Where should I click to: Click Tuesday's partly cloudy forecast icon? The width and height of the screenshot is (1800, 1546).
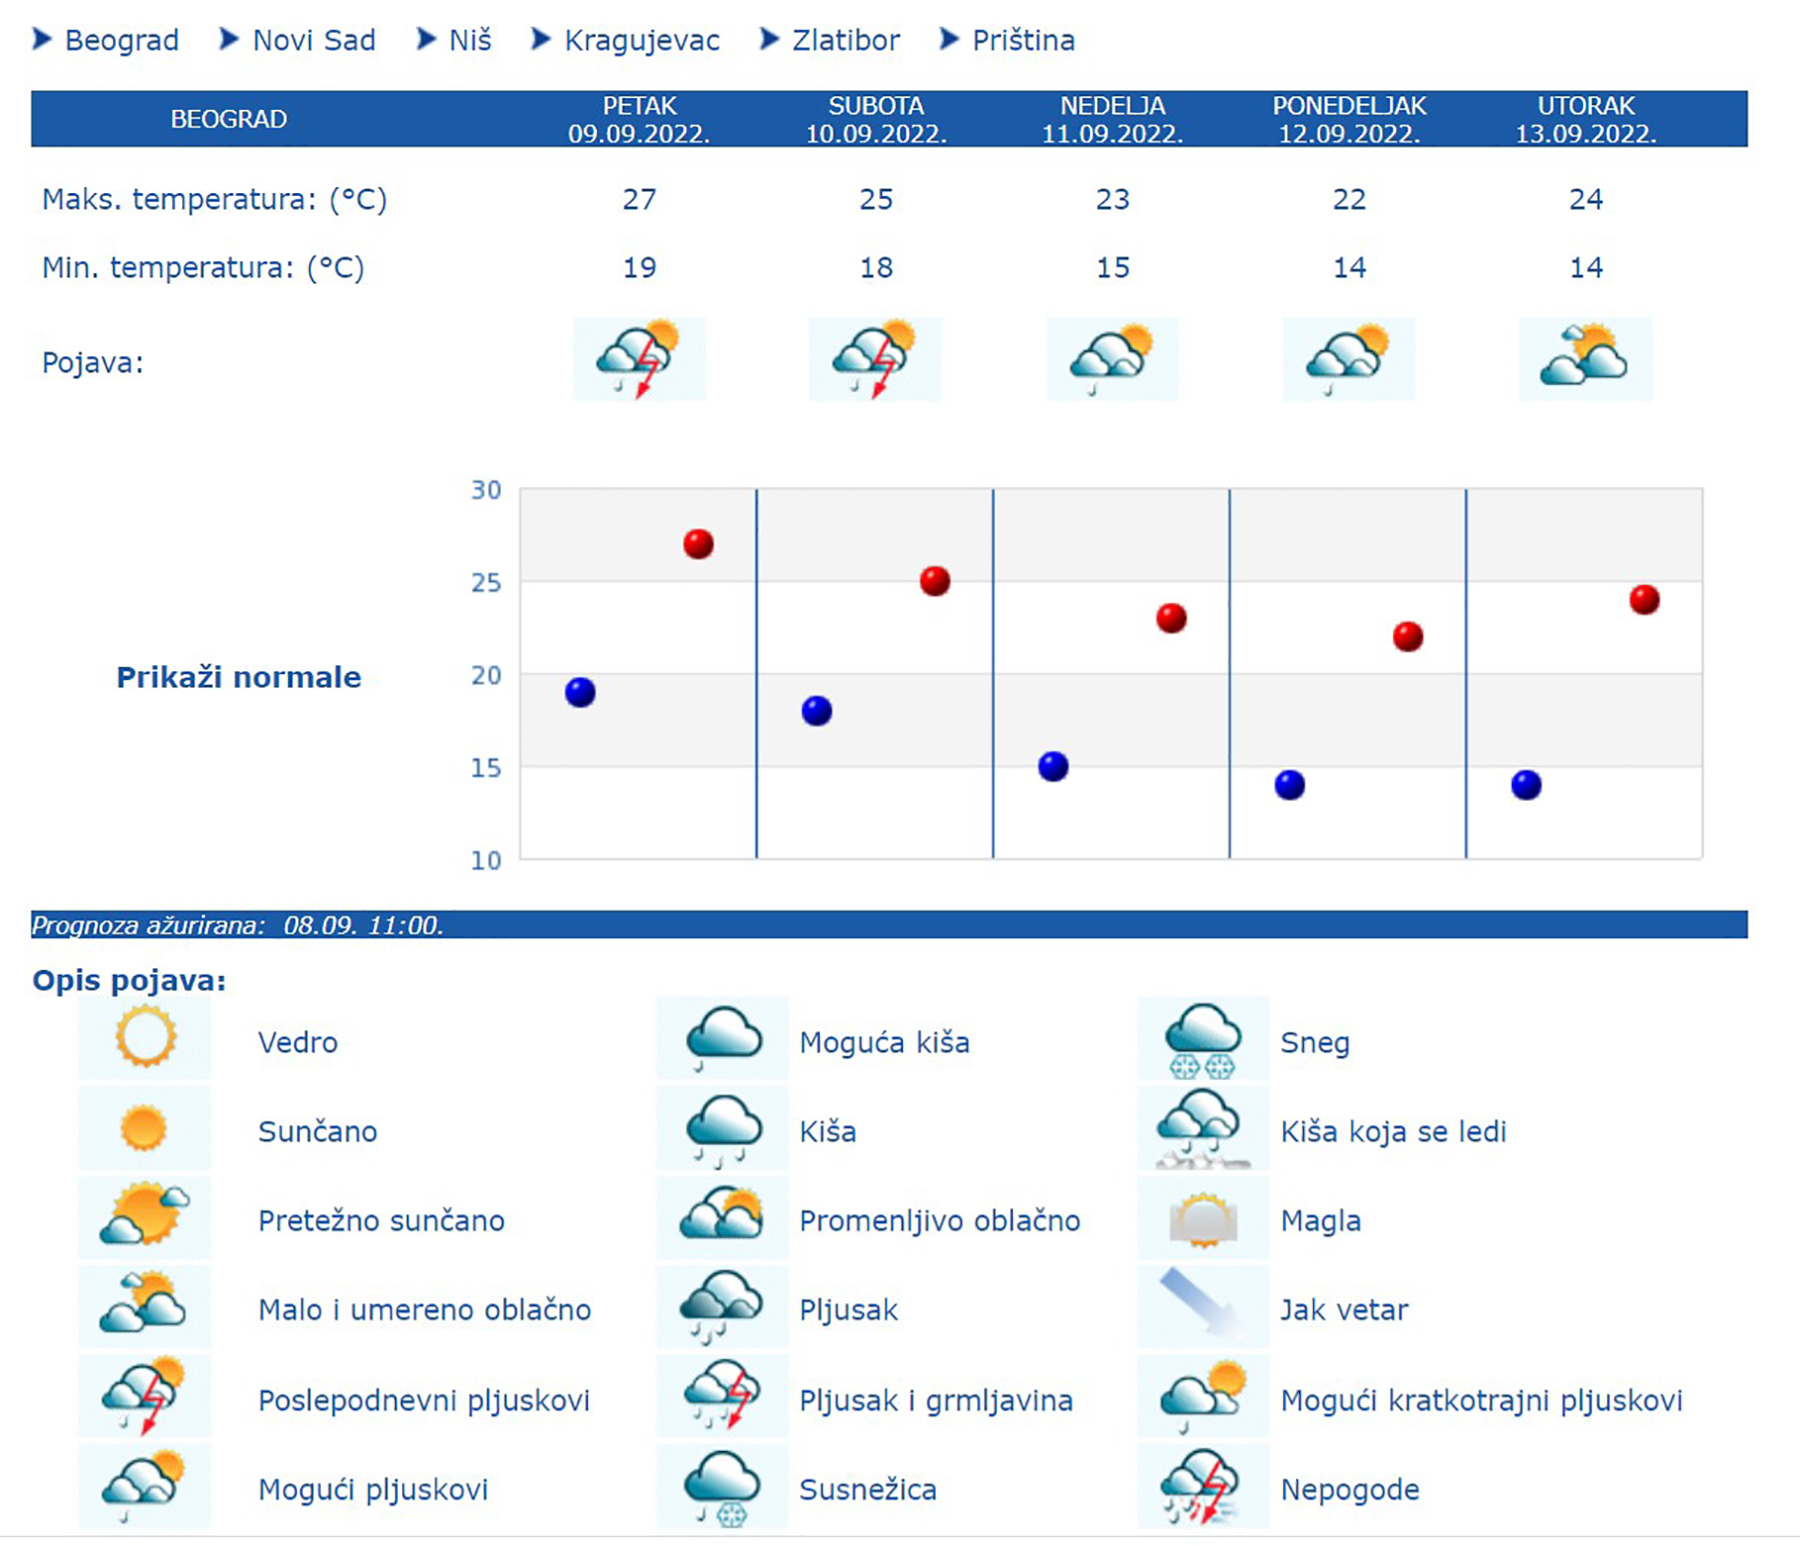pos(1585,360)
